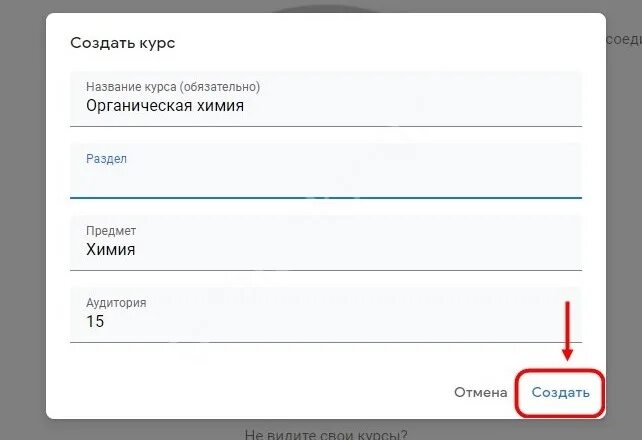This screenshot has height=440, width=642.
Task: Click the Раздел label text
Action: (106, 159)
